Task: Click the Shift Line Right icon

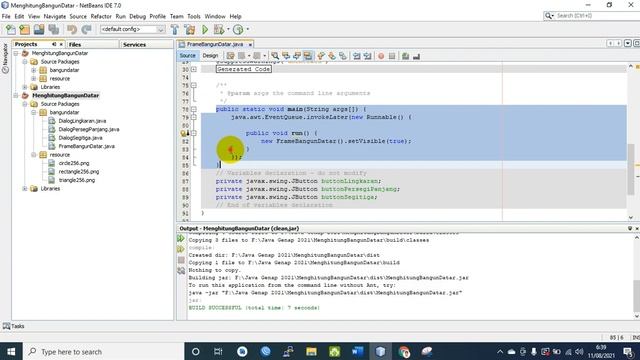Action: 367,56
